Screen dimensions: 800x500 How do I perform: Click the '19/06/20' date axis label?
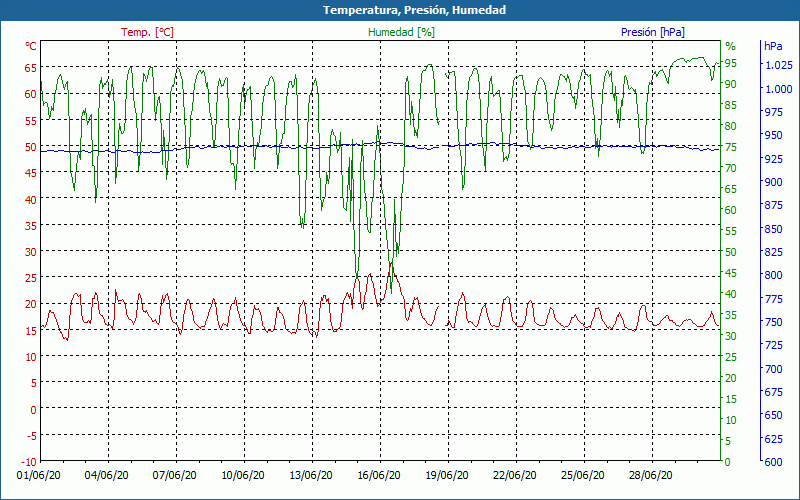[x=446, y=475]
